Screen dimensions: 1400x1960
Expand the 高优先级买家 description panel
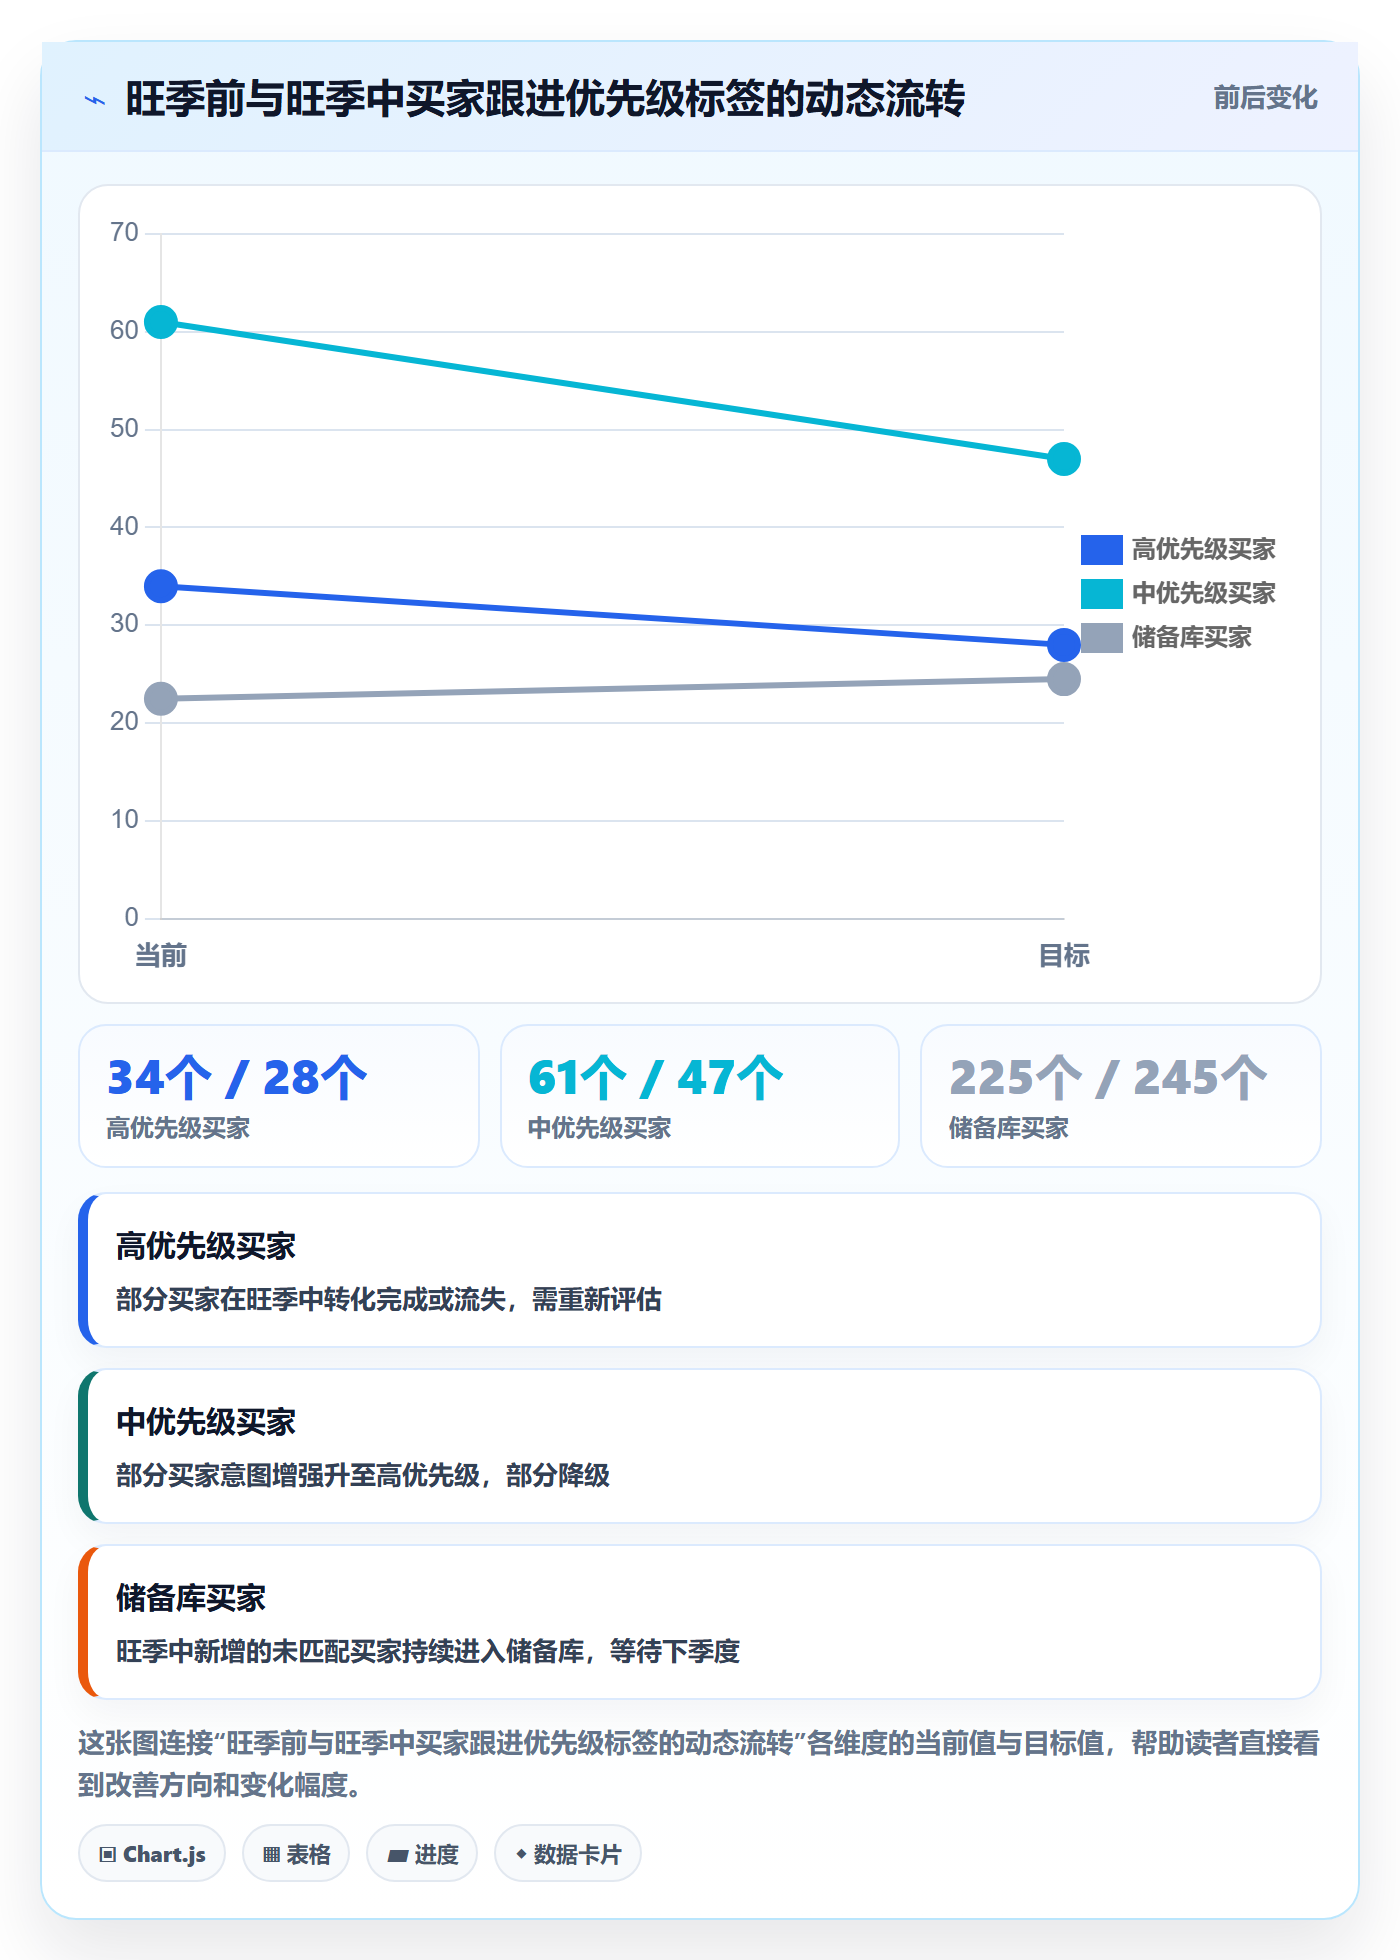coord(700,1270)
